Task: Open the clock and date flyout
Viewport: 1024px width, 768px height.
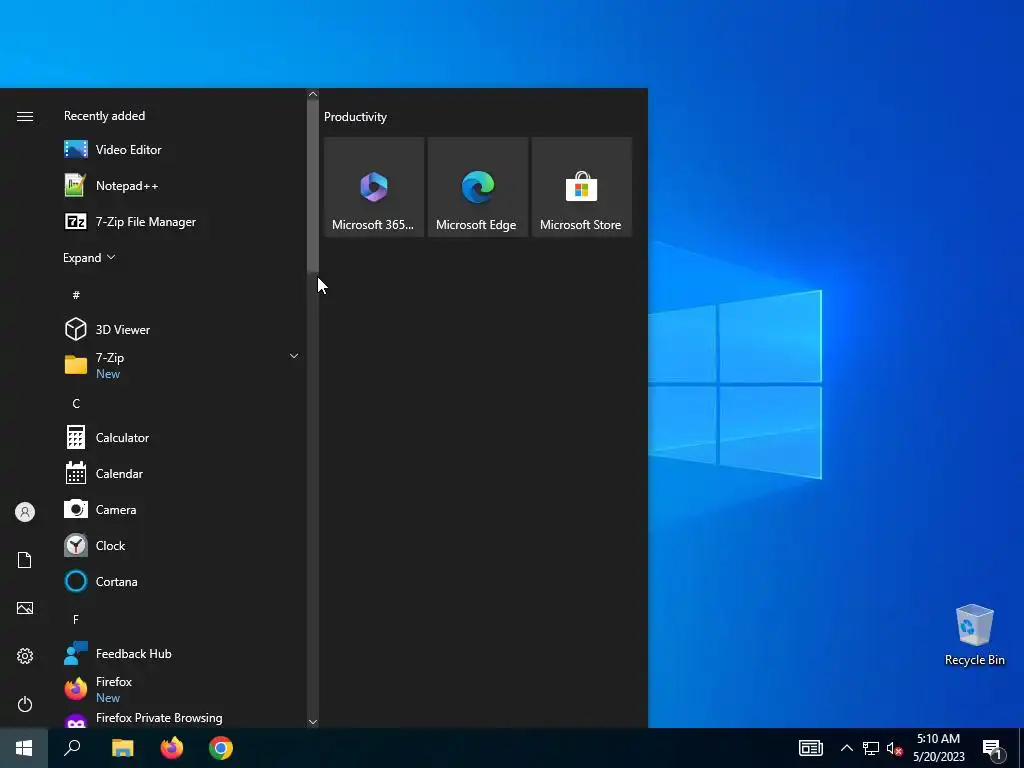Action: (x=938, y=748)
